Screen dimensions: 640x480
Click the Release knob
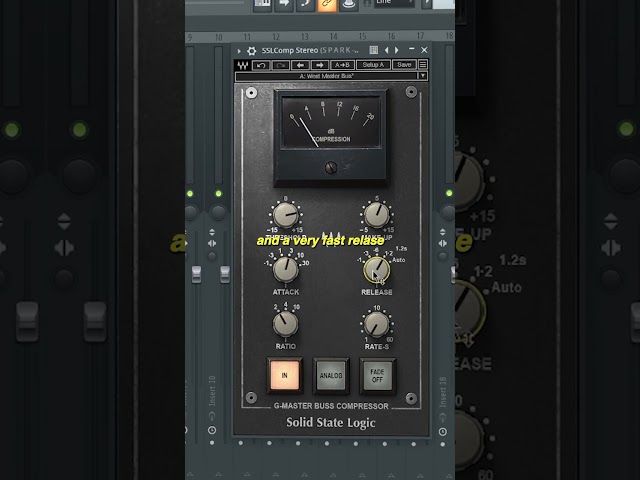[x=376, y=270]
